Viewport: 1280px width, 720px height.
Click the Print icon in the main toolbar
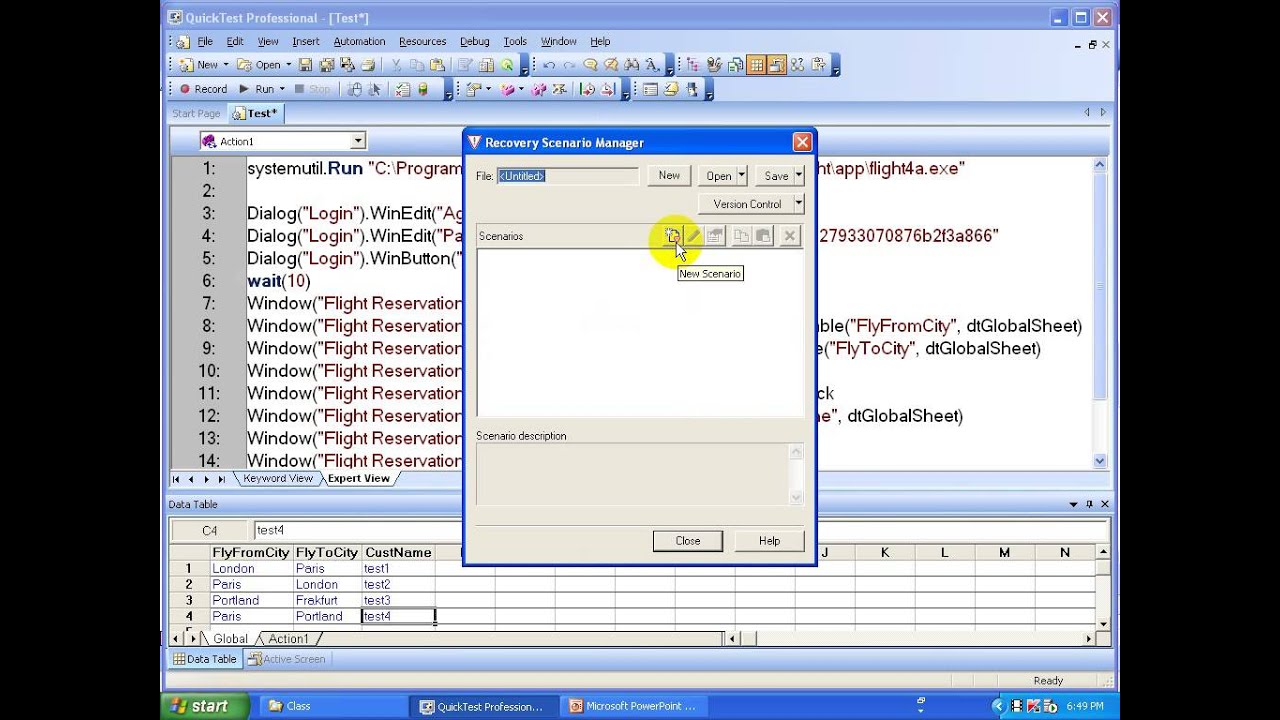[368, 65]
